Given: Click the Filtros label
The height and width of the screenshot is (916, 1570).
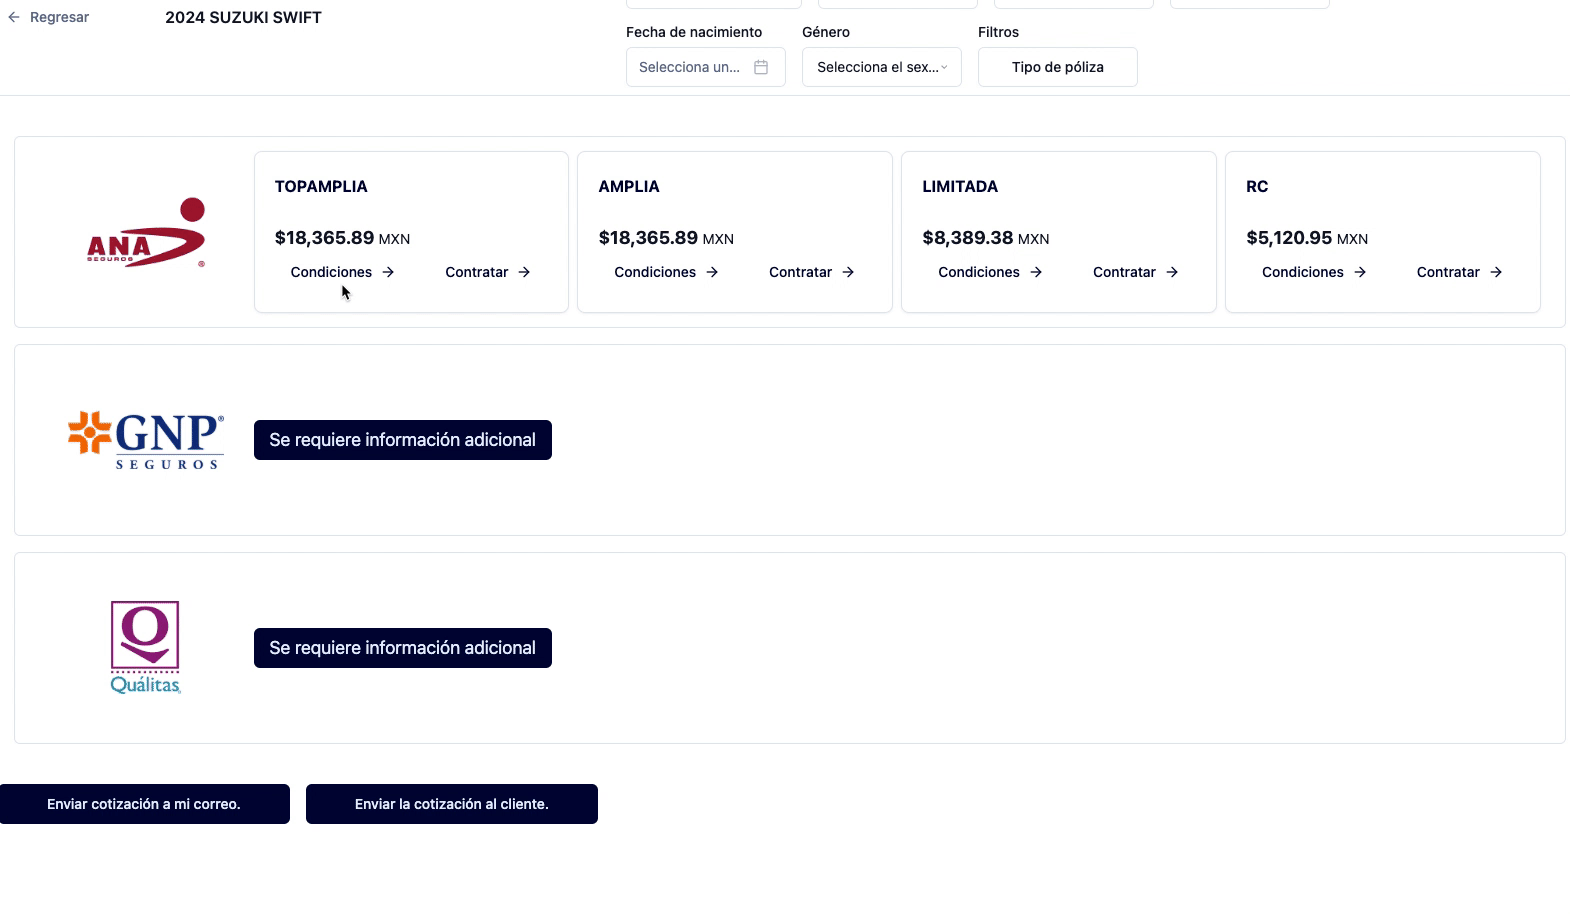Looking at the screenshot, I should click(998, 32).
